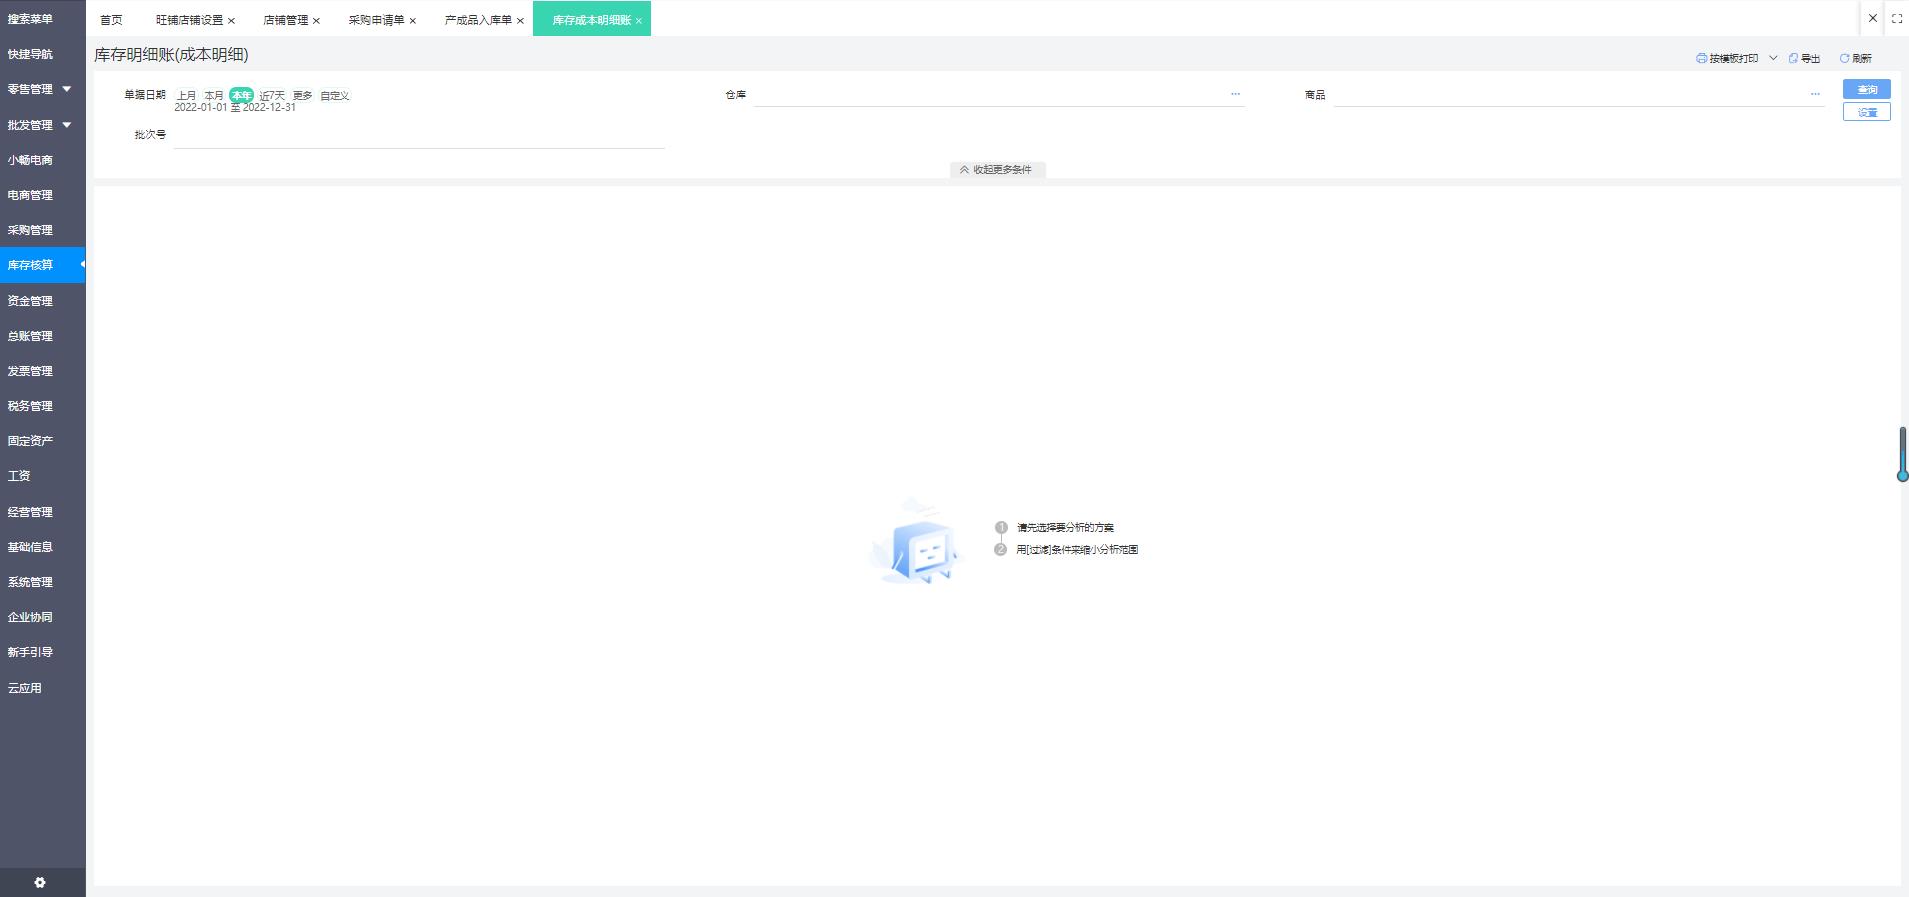Click the close-all tabs X icon
Screen dimensions: 1909x897
tap(1873, 18)
